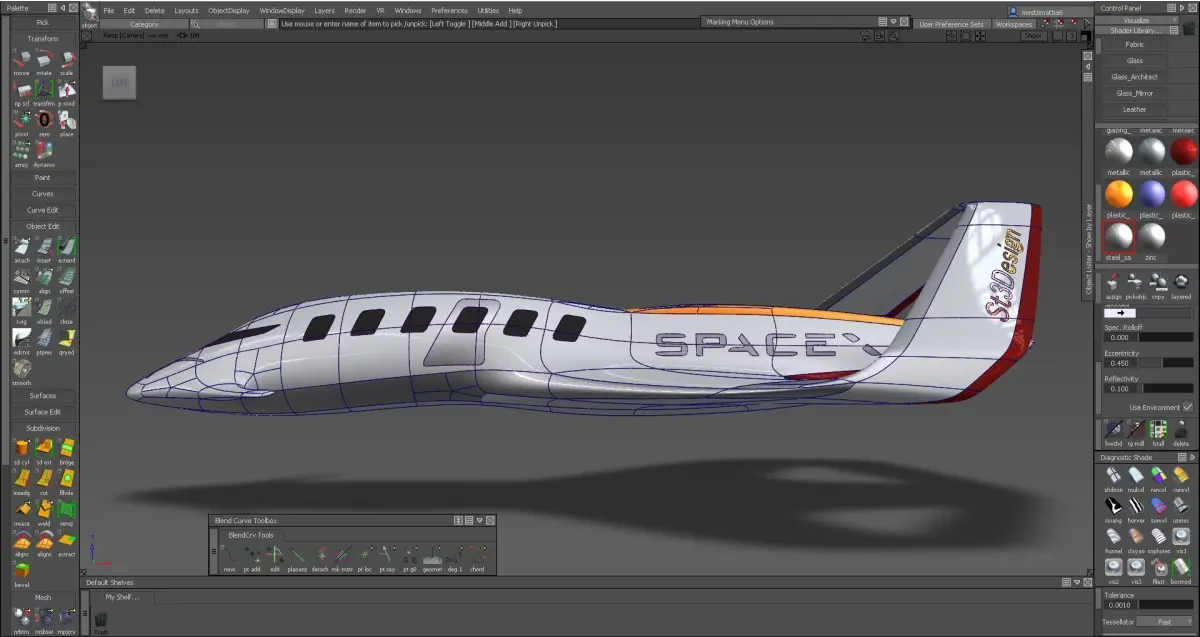Screen dimensions: 1200x637
Task: Open User Preference Sets
Action: click(951, 24)
